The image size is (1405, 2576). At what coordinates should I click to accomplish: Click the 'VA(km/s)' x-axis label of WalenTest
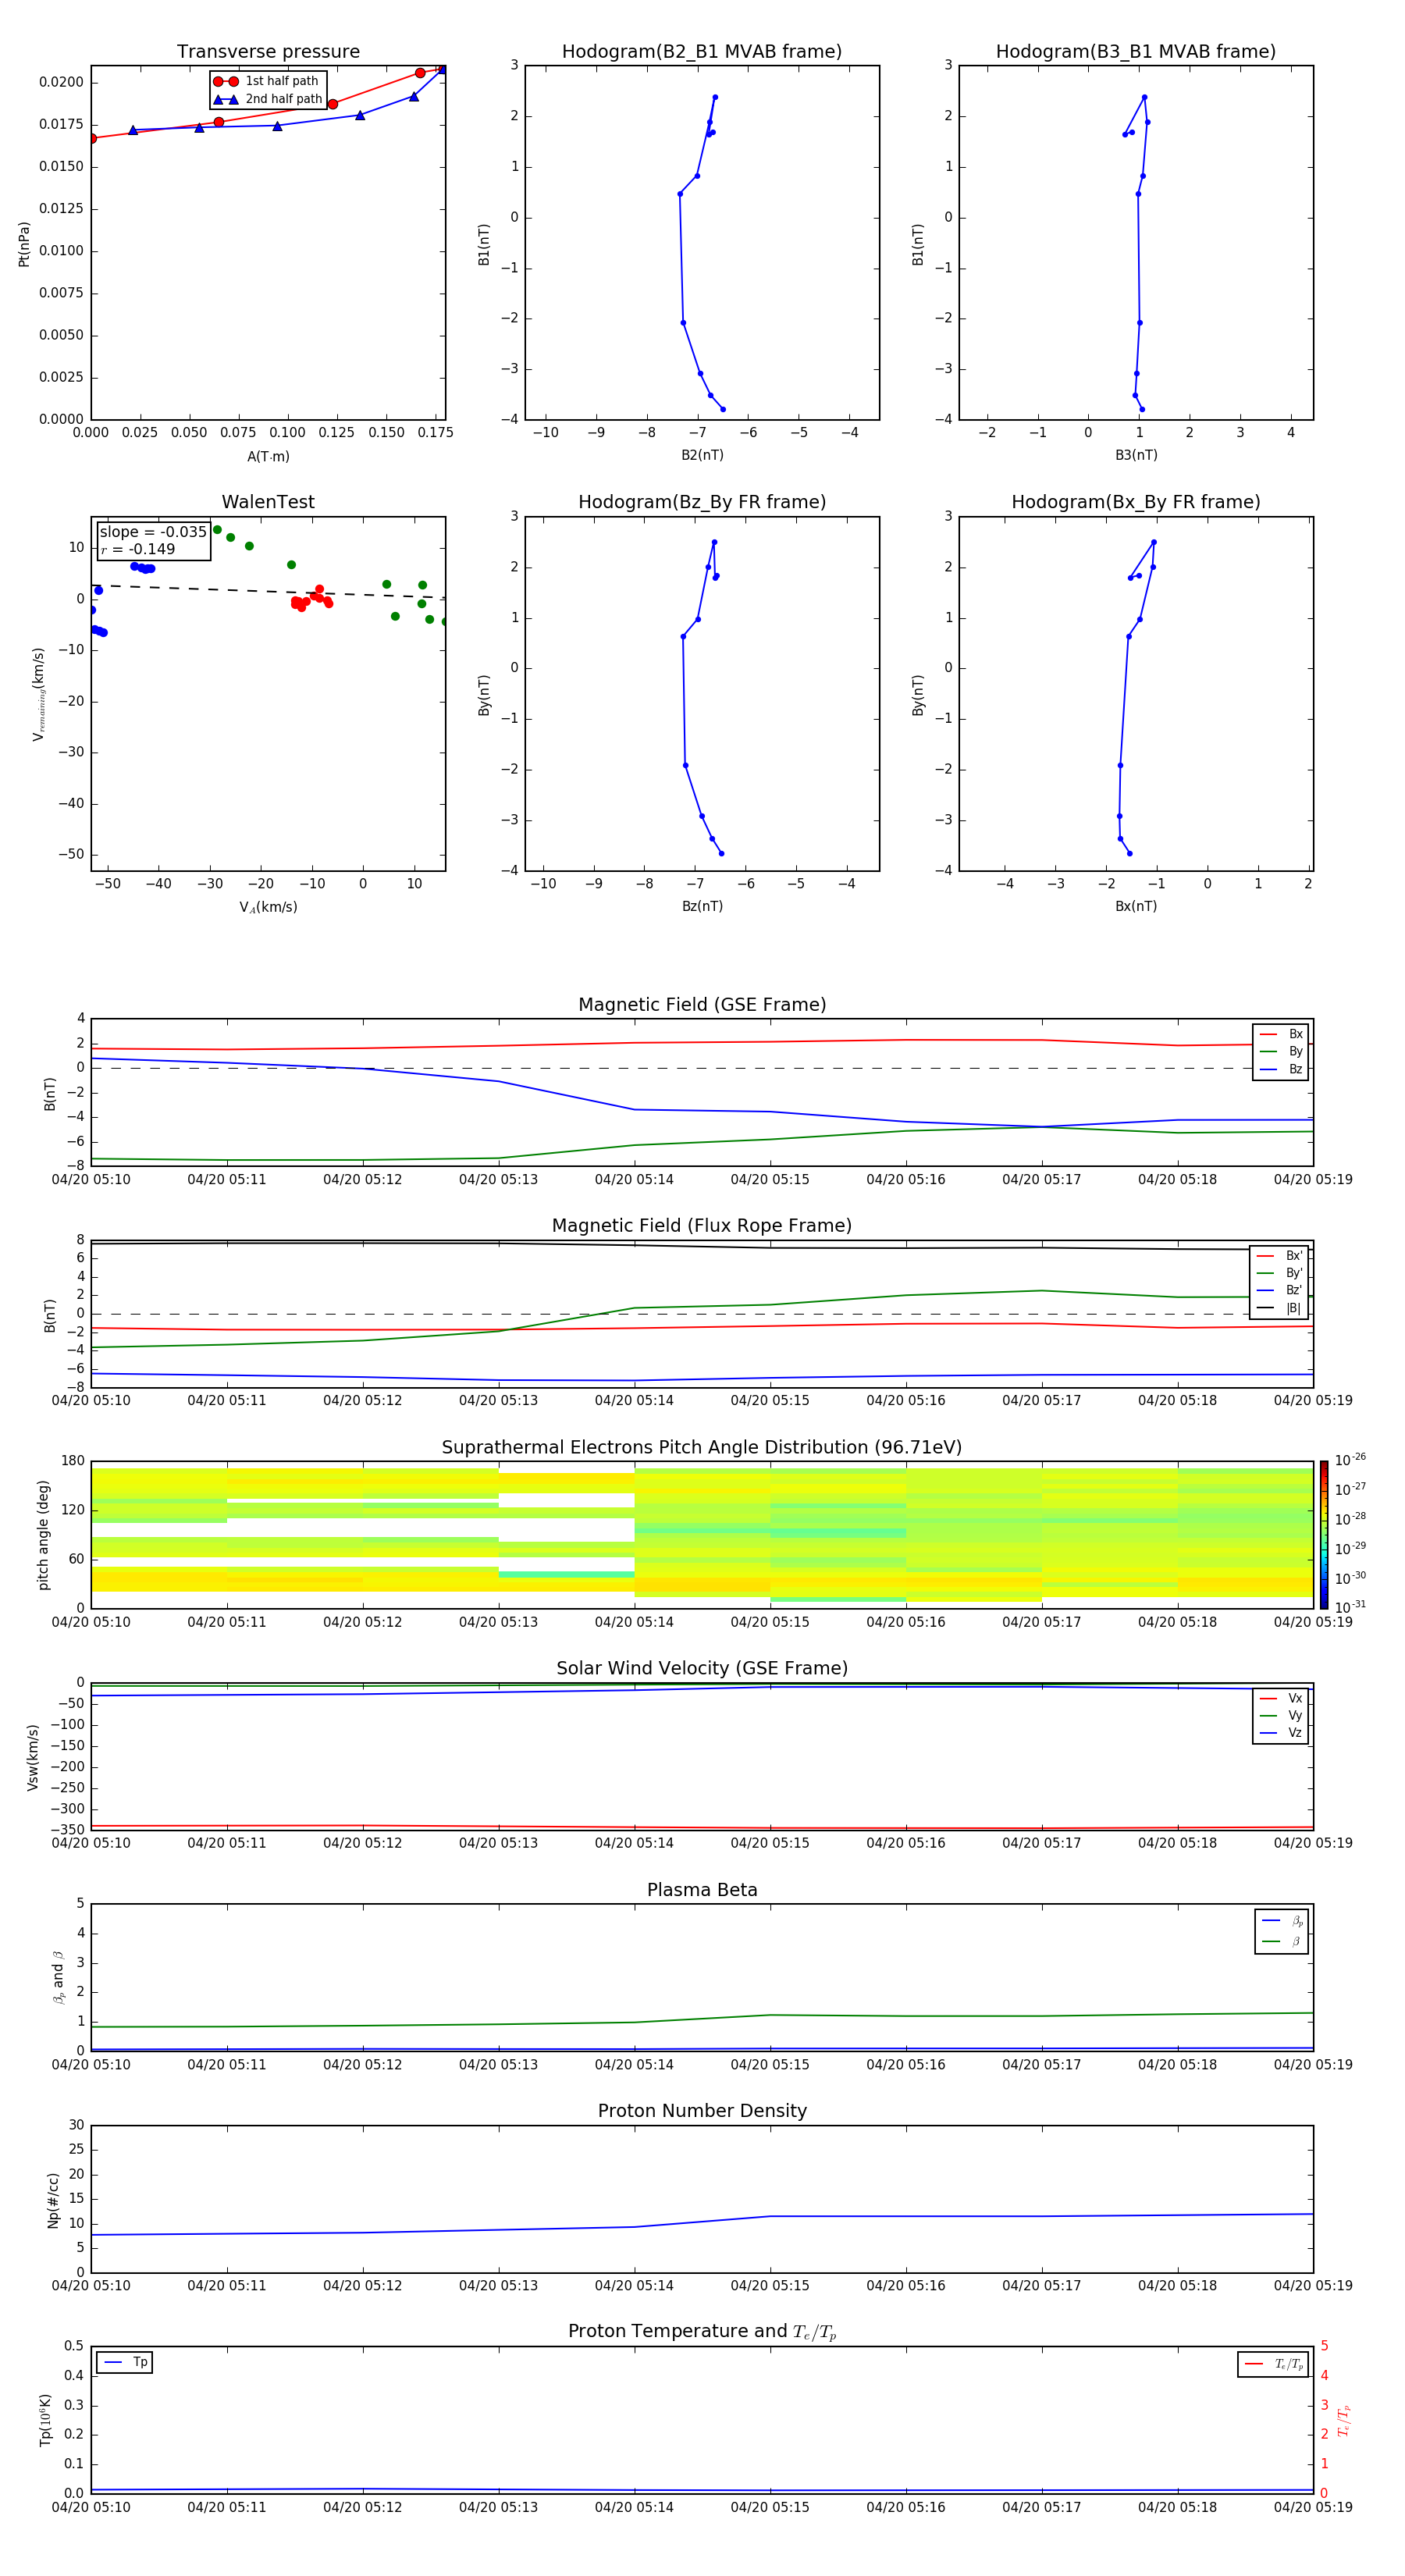click(268, 907)
